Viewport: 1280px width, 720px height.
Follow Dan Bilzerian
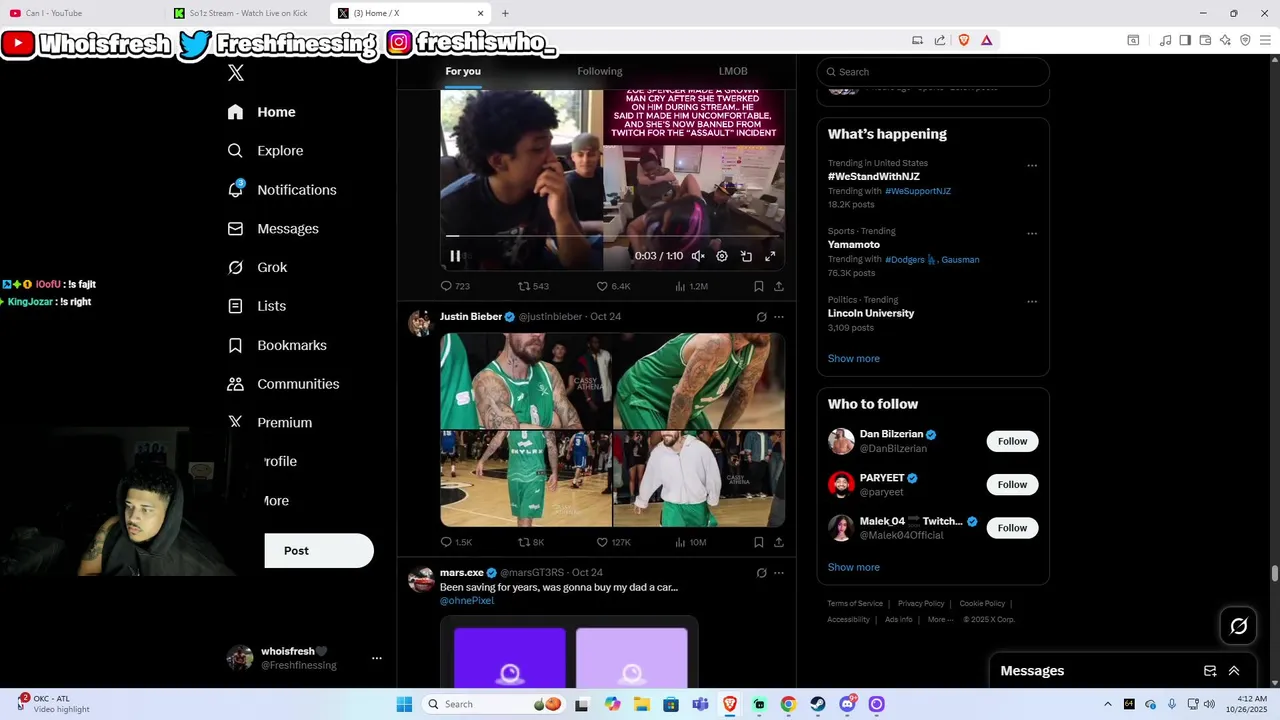1012,441
